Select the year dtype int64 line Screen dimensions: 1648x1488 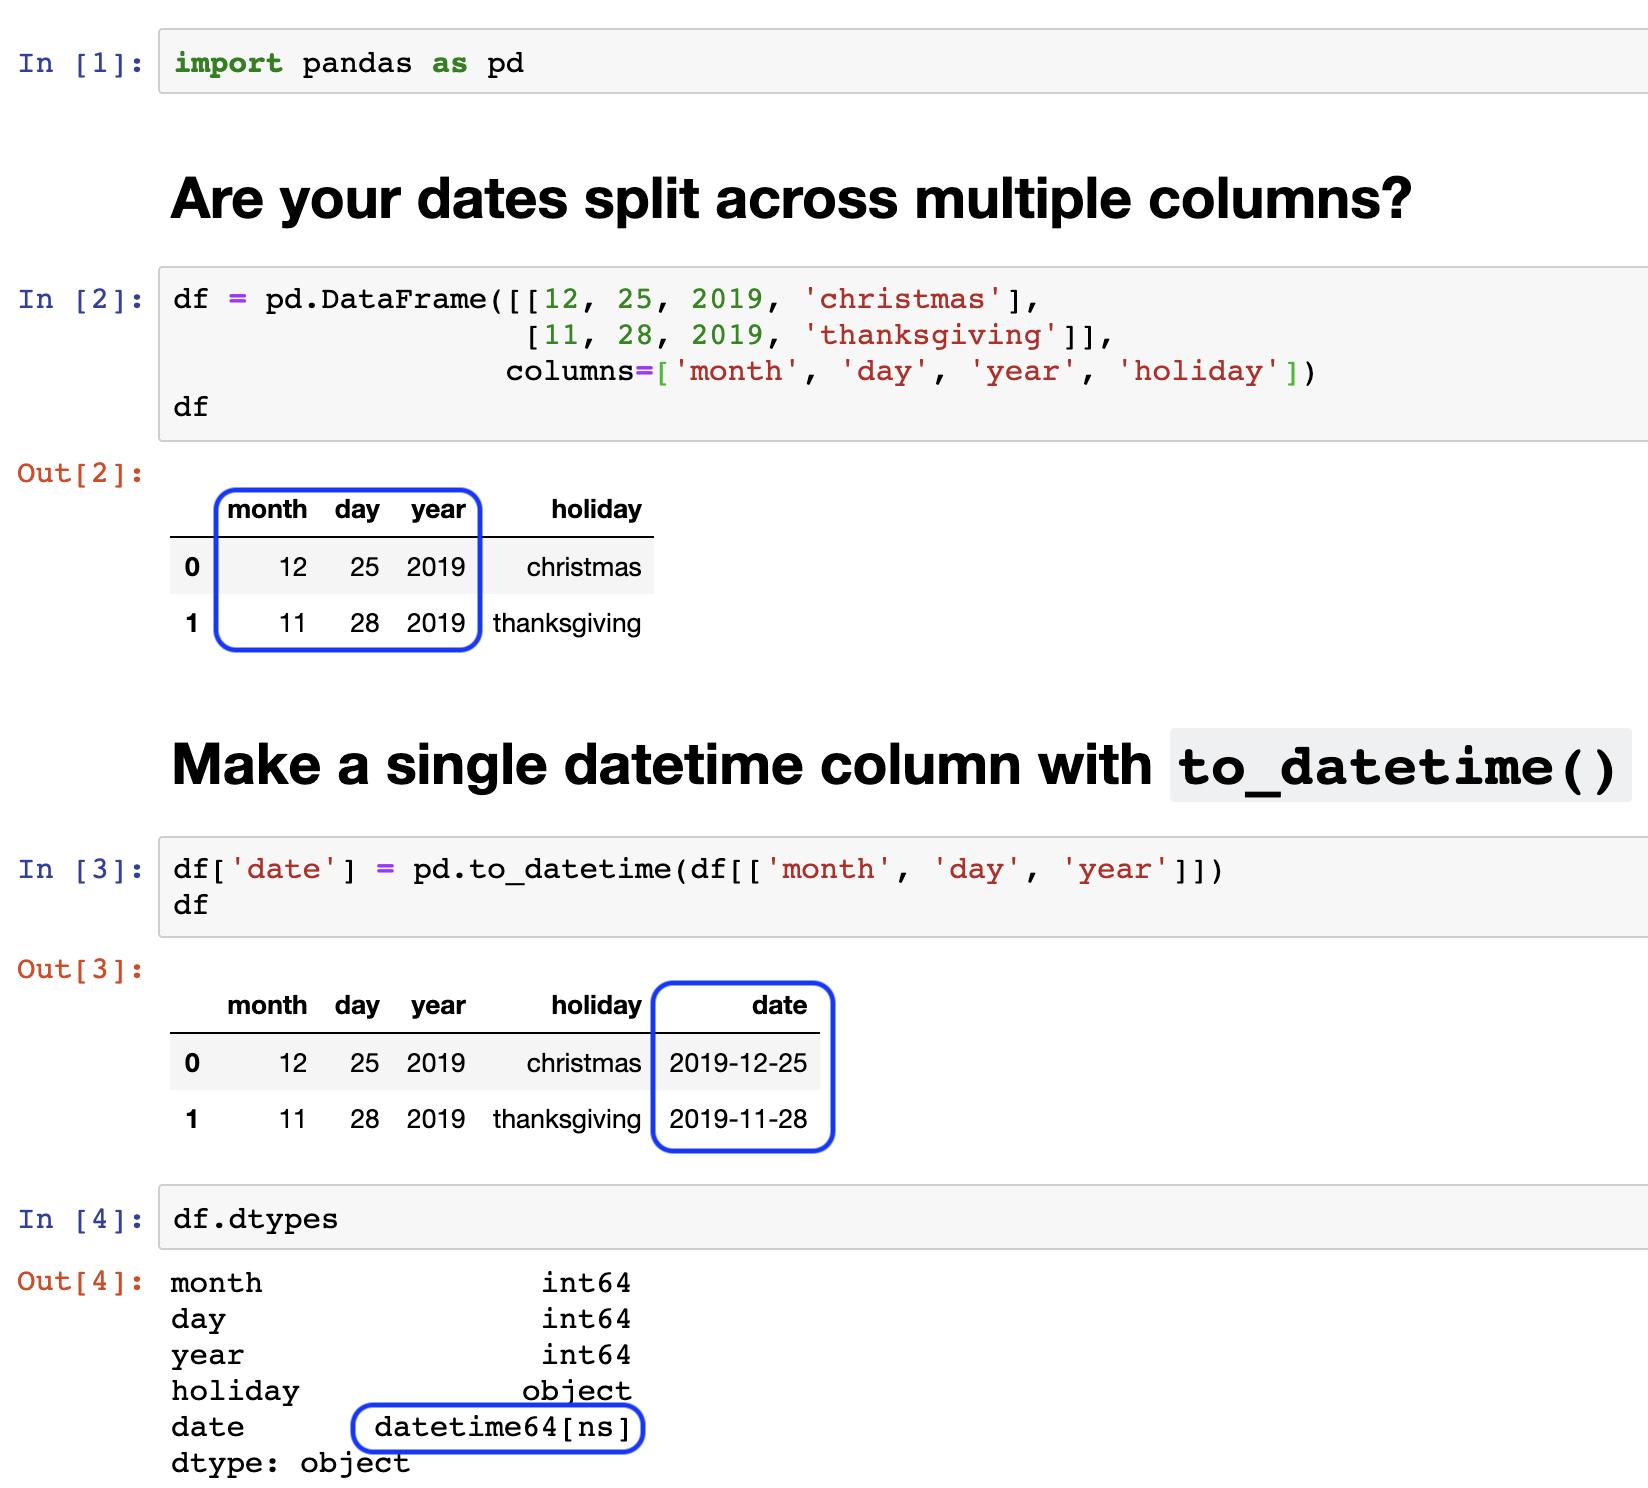[587, 1355]
